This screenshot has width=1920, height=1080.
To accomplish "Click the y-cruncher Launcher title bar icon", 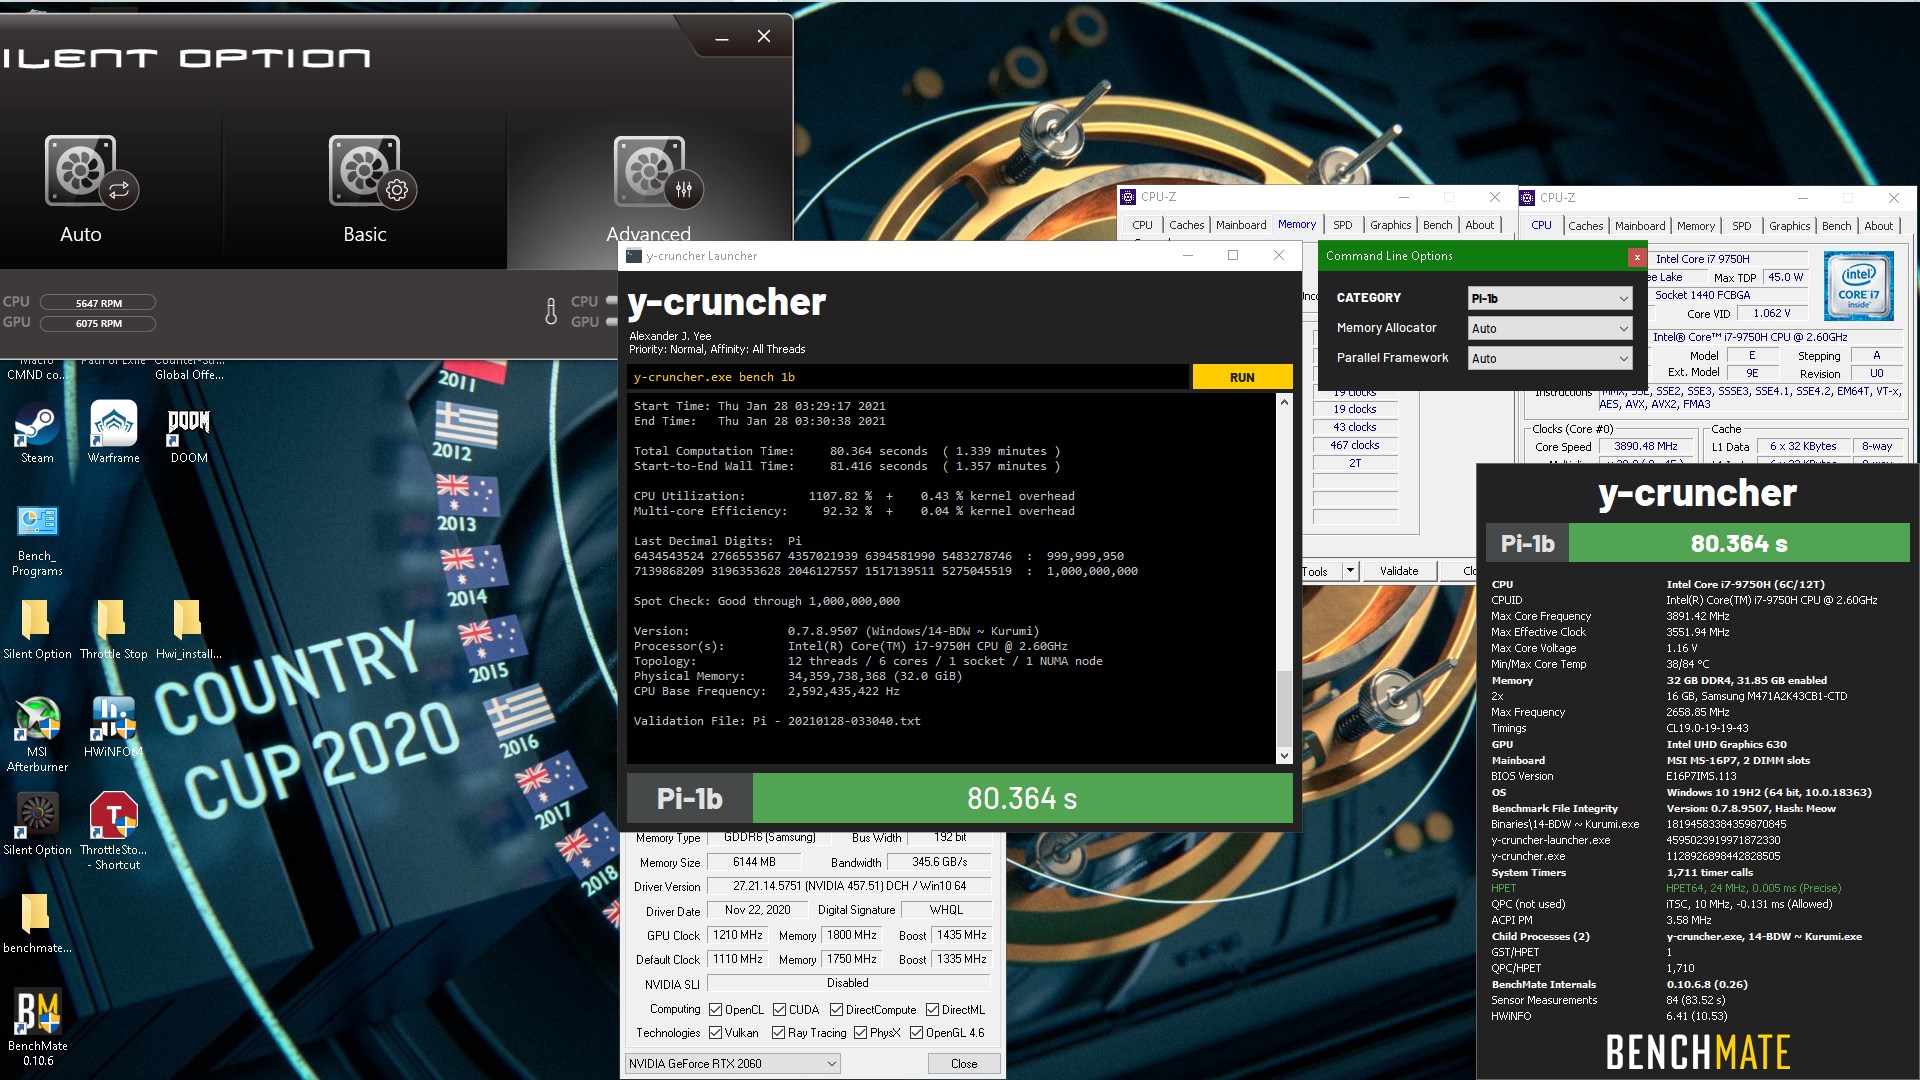I will tap(634, 256).
